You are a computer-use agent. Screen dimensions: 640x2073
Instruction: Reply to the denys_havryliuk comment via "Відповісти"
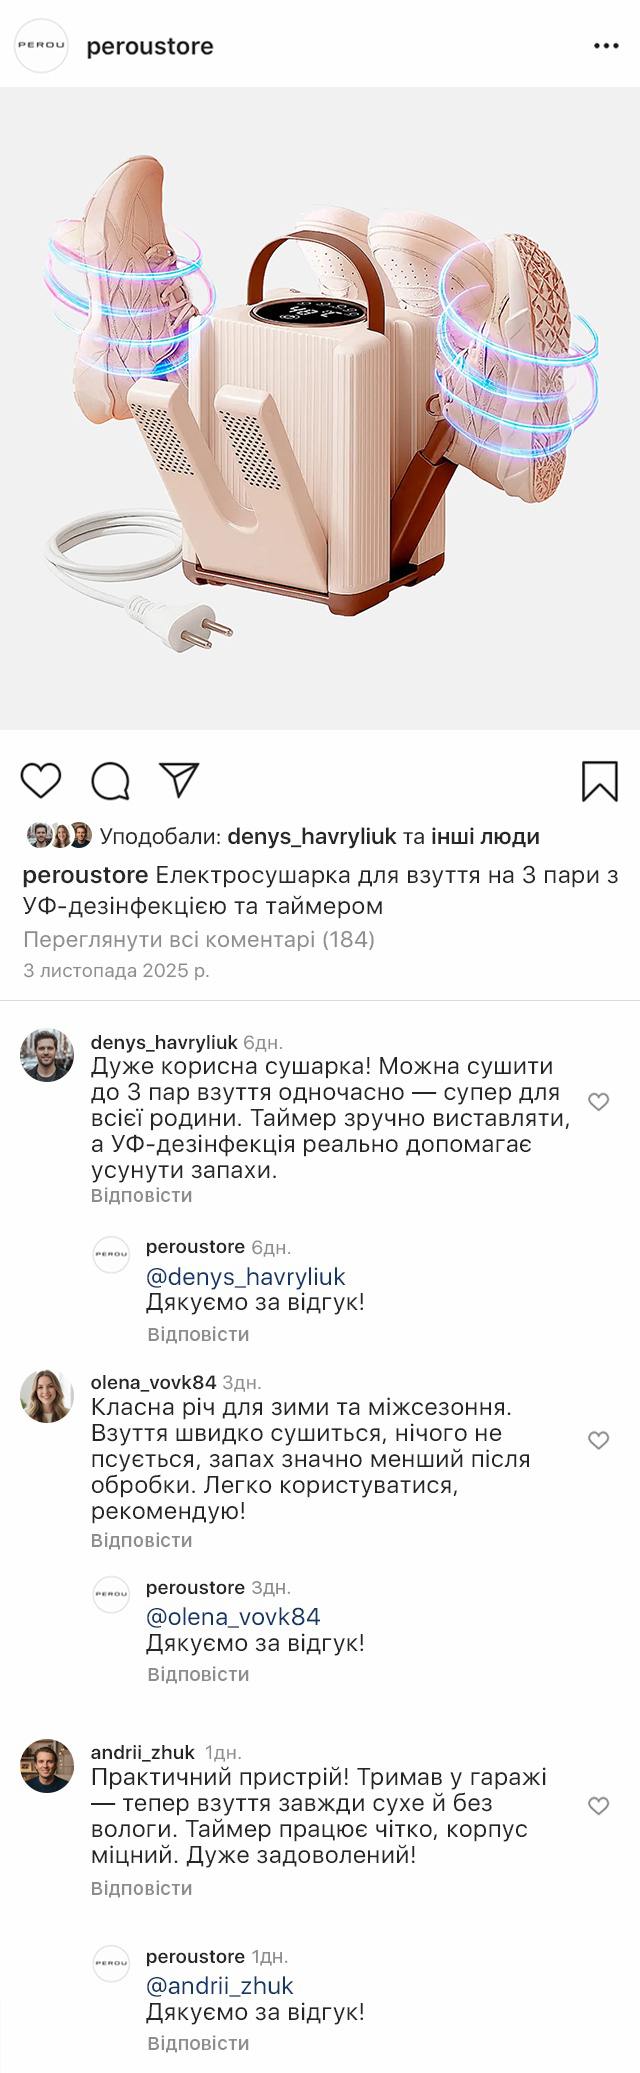pyautogui.click(x=141, y=1195)
